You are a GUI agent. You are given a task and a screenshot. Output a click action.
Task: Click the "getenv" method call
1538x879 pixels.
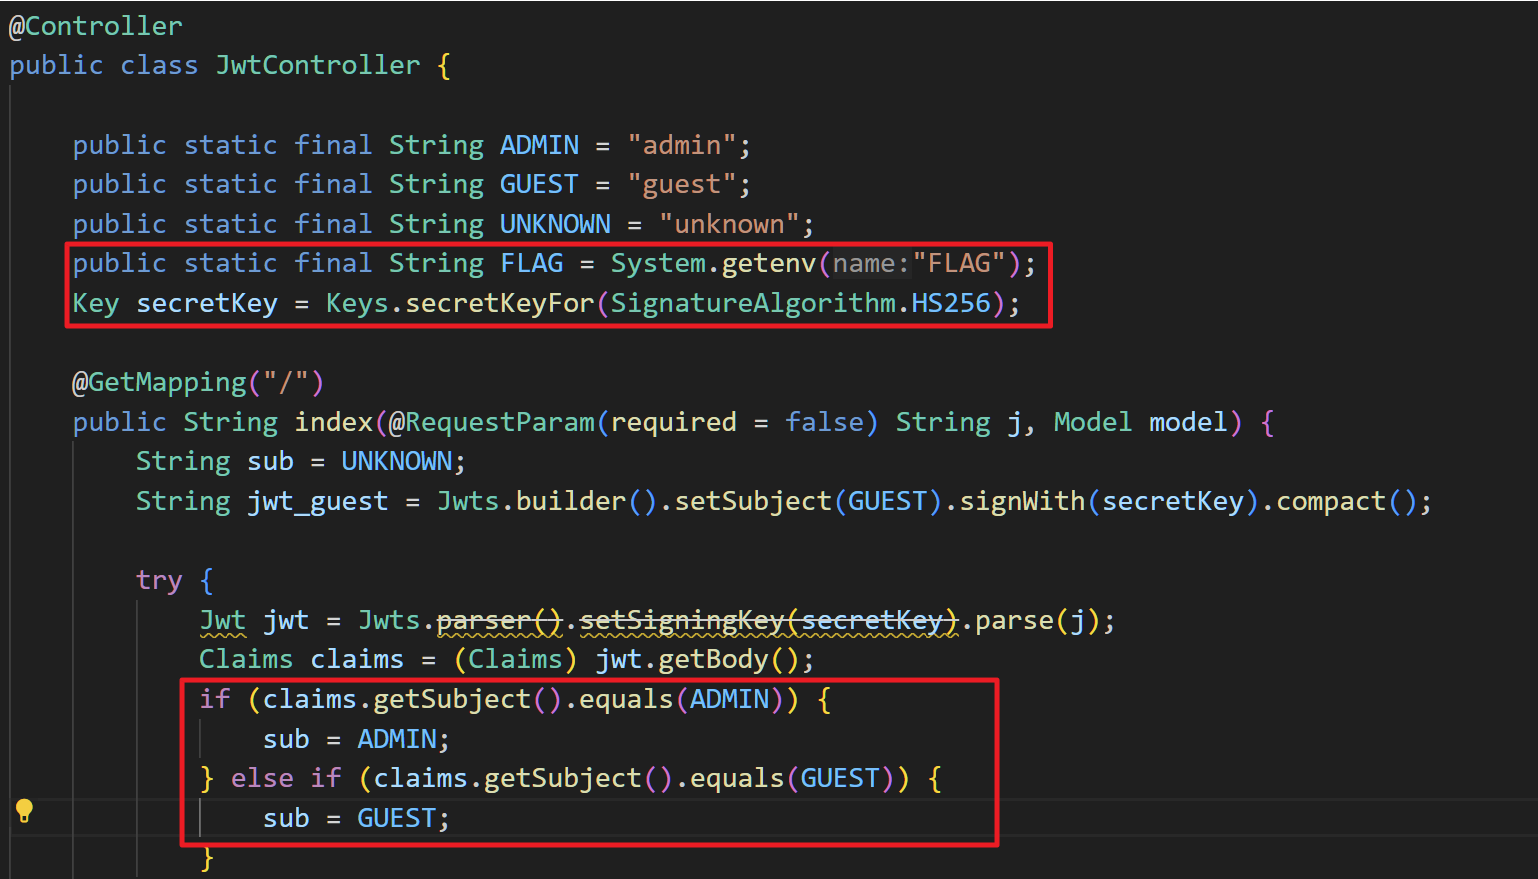click(769, 263)
